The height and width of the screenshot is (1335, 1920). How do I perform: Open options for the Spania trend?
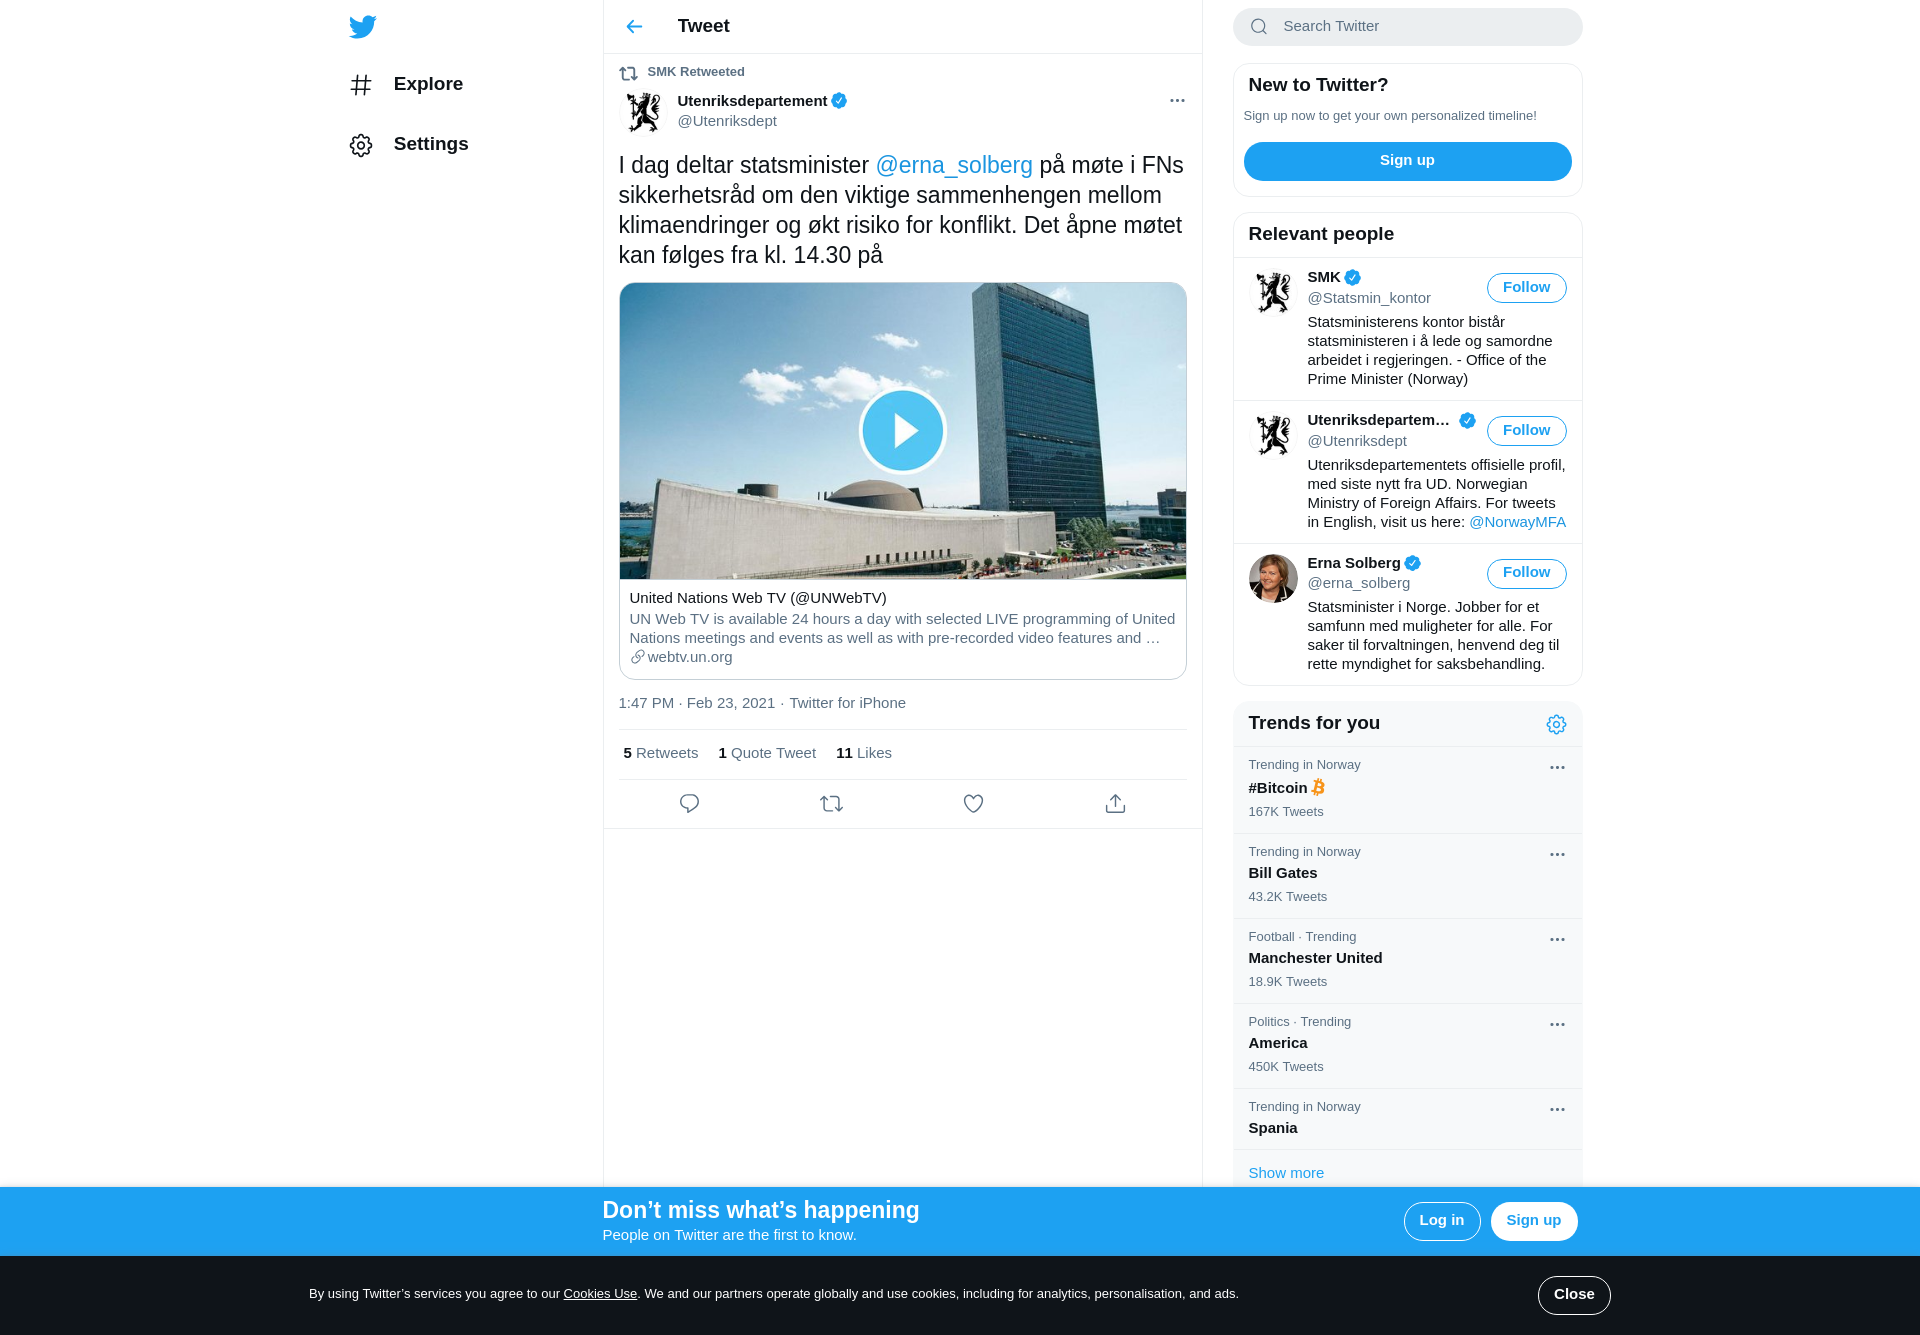pyautogui.click(x=1557, y=1110)
